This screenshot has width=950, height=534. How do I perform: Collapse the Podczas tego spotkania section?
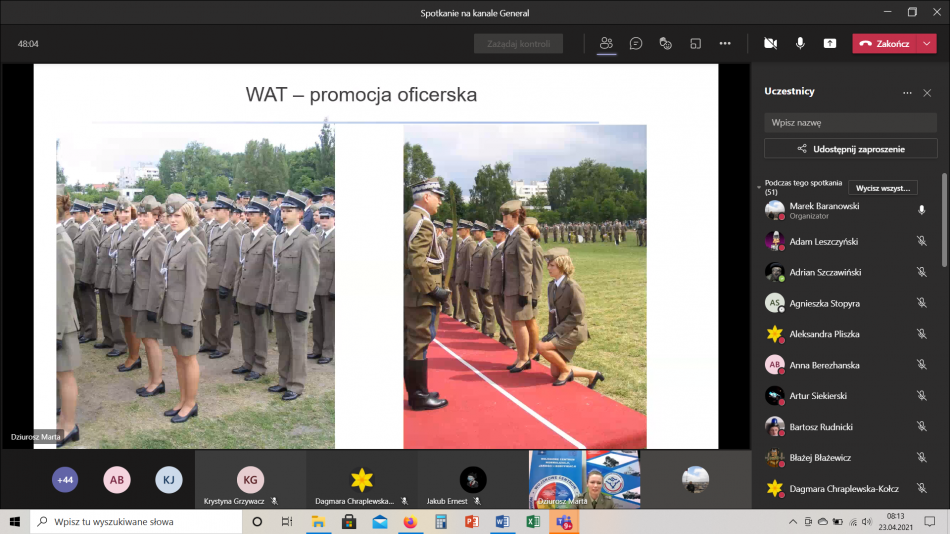tap(759, 187)
